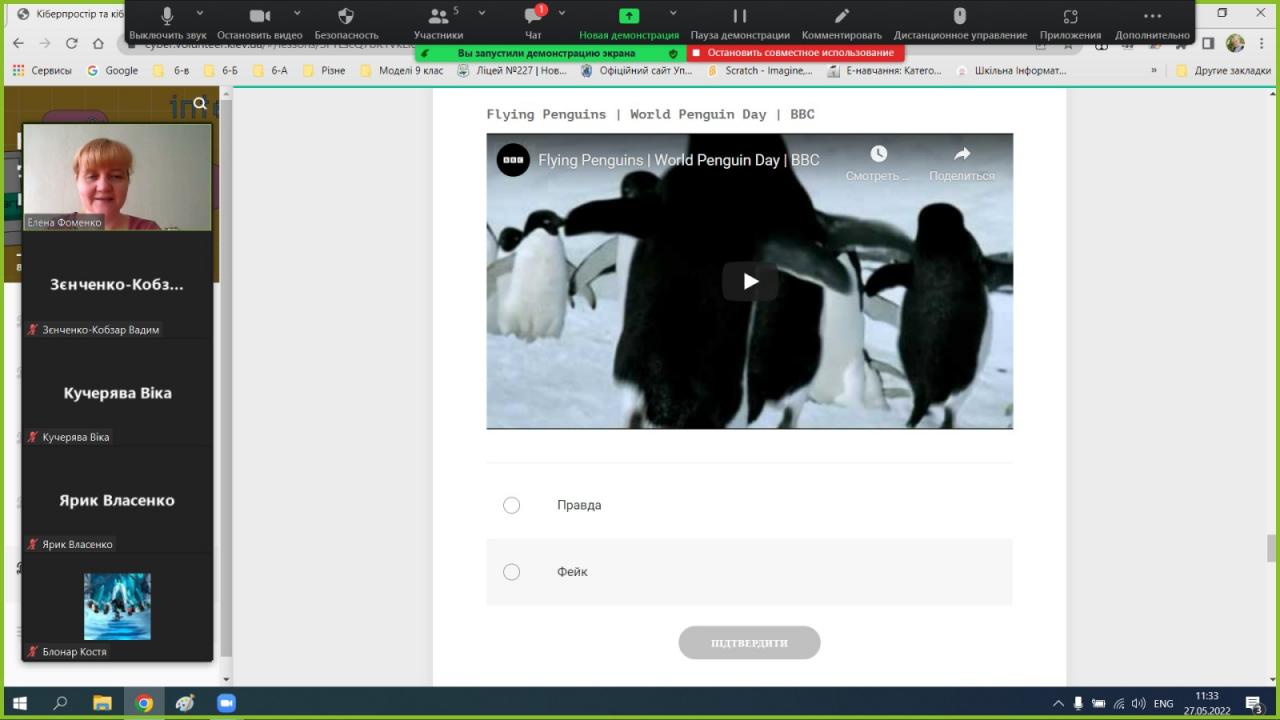Stop screen sharing with red button
Viewport: 1280px width, 720px height.
click(795, 53)
